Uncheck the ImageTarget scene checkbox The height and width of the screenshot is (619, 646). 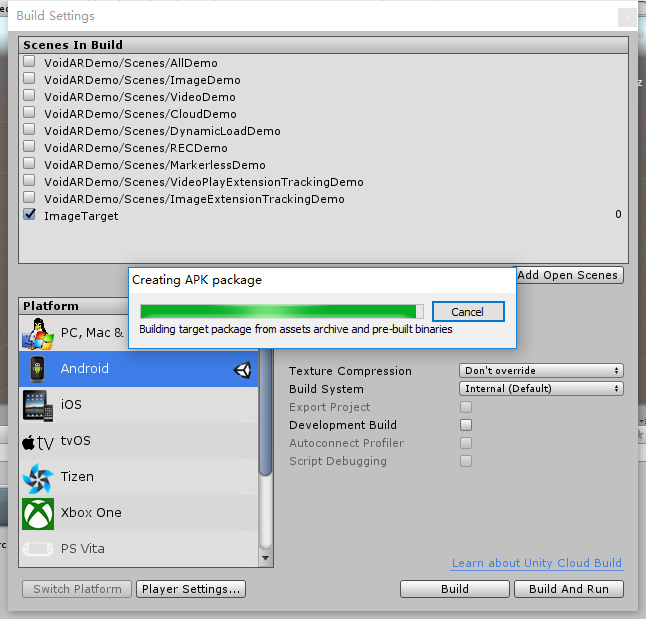pyautogui.click(x=29, y=214)
